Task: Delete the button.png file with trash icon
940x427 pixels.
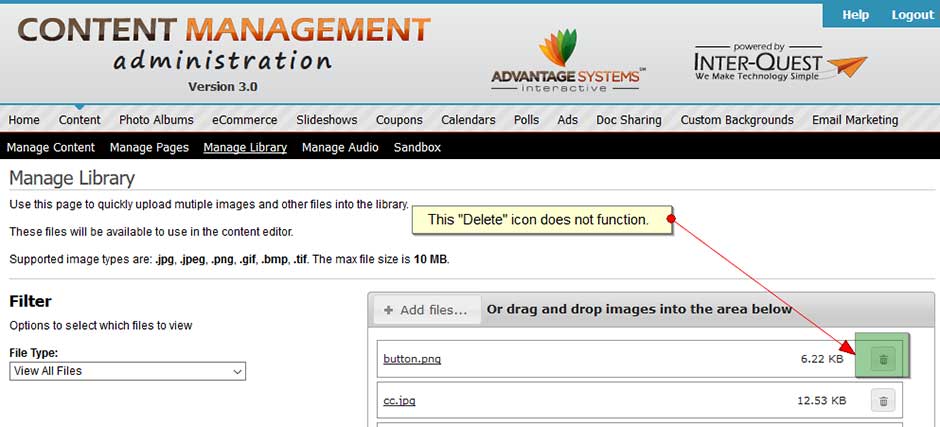Action: [x=882, y=359]
